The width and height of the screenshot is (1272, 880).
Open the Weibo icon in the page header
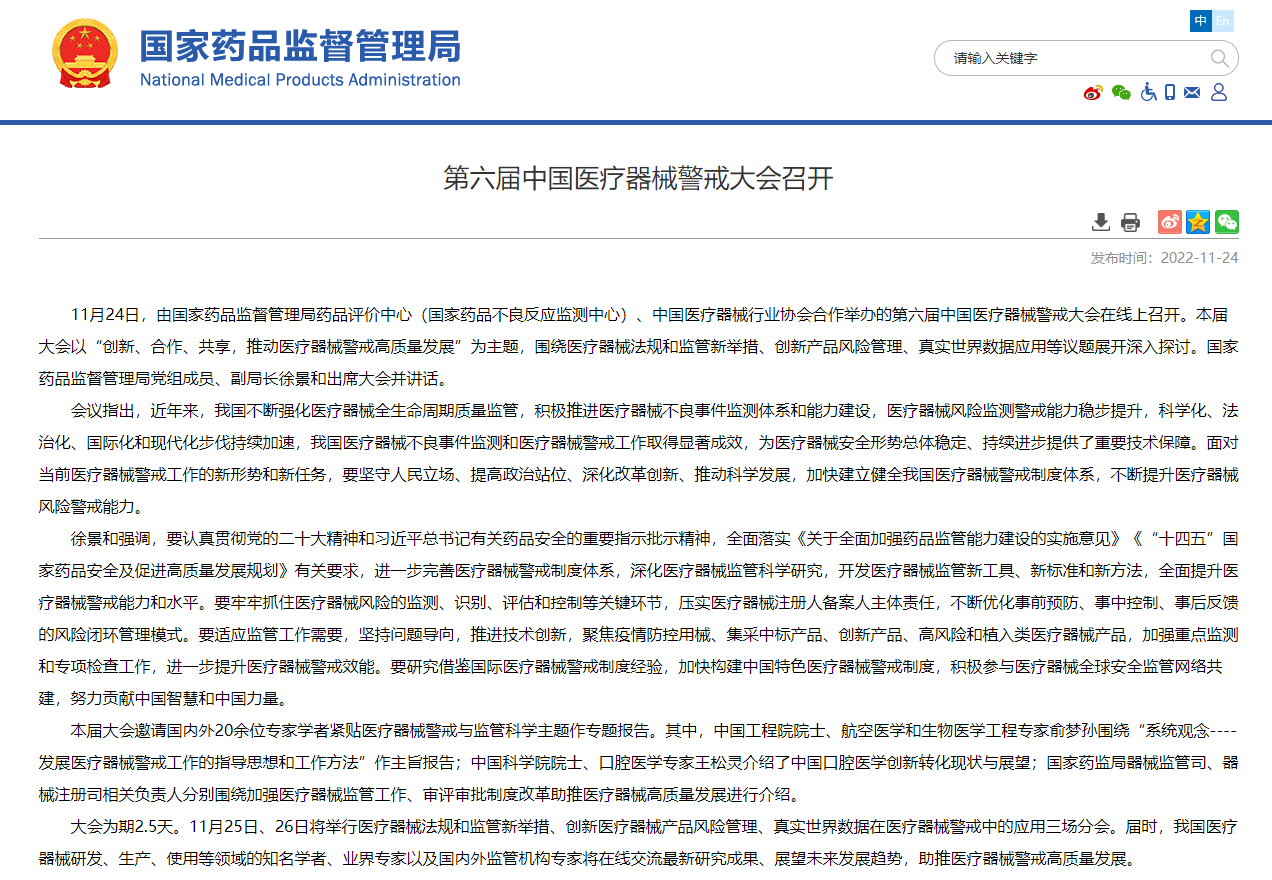click(1093, 92)
